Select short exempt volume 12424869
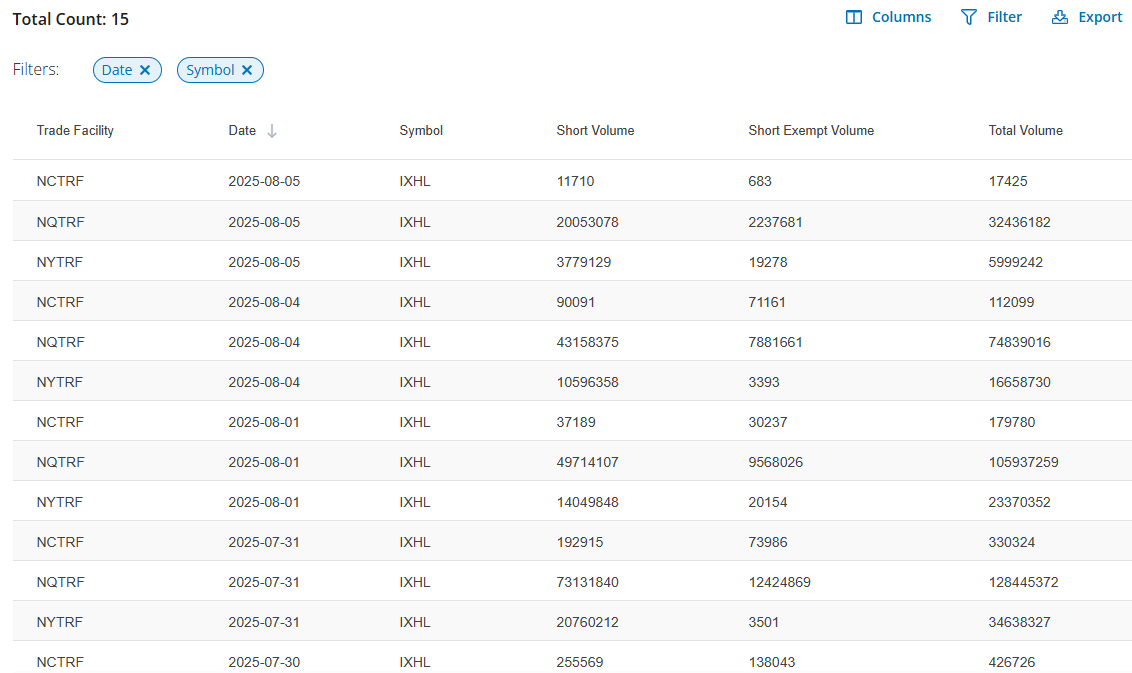Screen dimensions: 1132x673 tap(779, 583)
